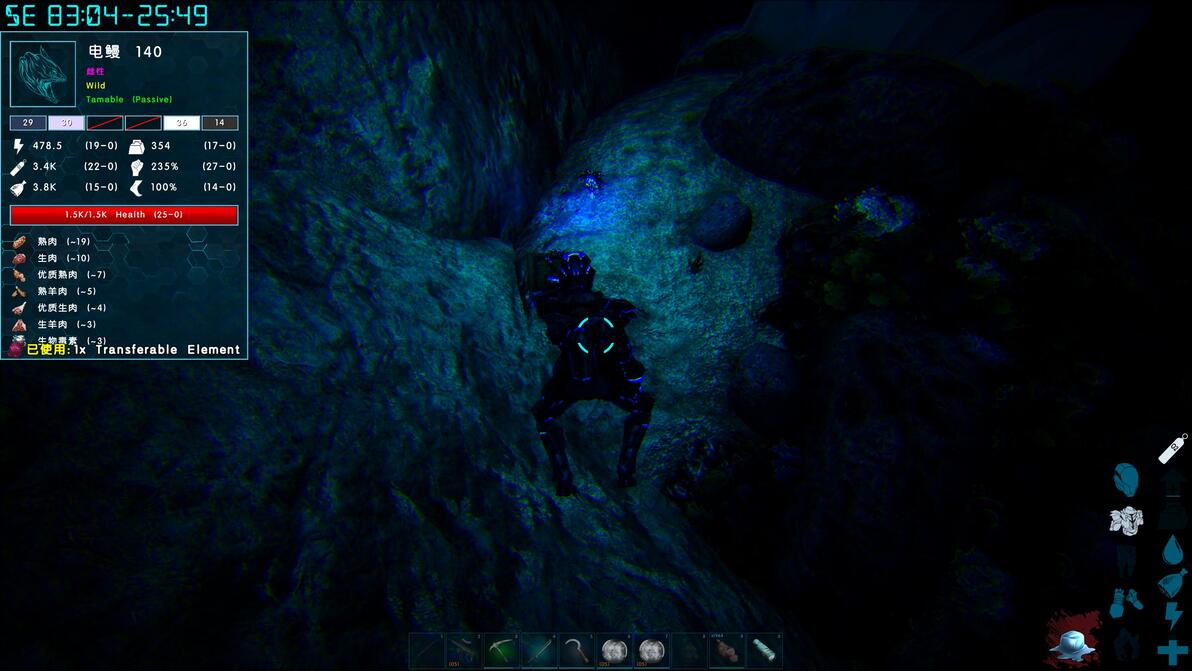Click the oxygen tank icon in stats
The height and width of the screenshot is (671, 1192).
[x=18, y=166]
